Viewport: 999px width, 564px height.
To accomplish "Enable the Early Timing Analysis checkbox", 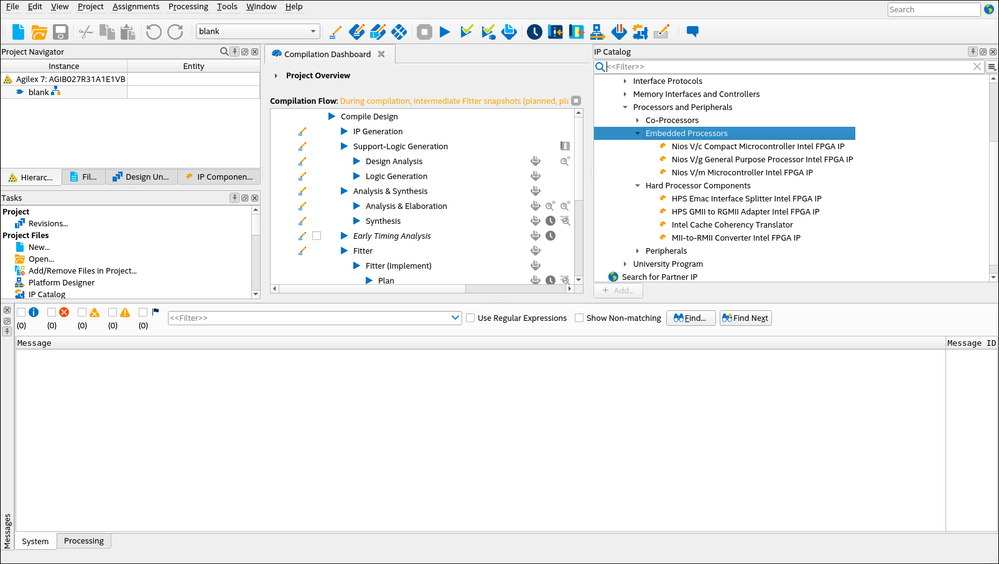I will coord(316,236).
